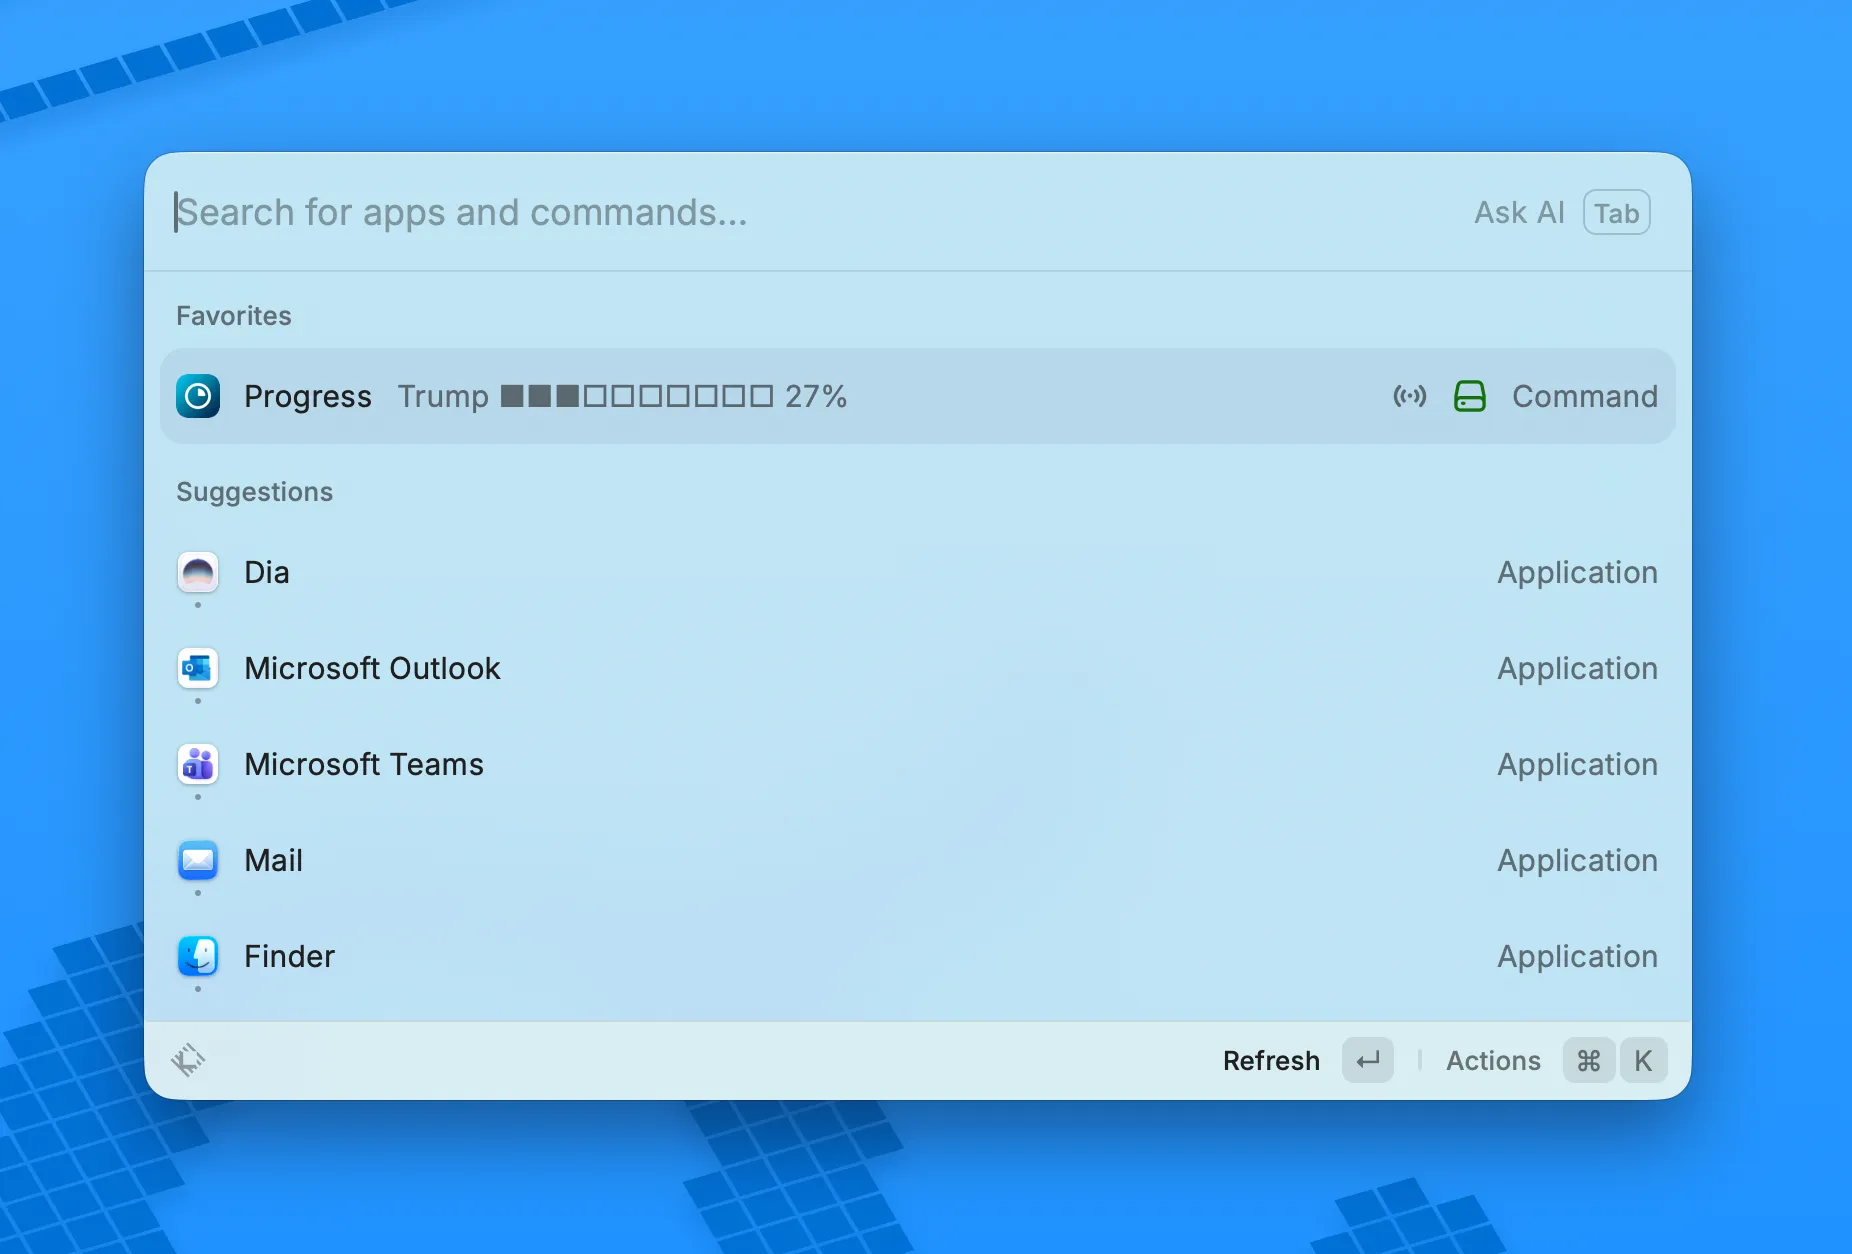This screenshot has height=1254, width=1852.
Task: Click the Ask AI label
Action: coord(1519,212)
